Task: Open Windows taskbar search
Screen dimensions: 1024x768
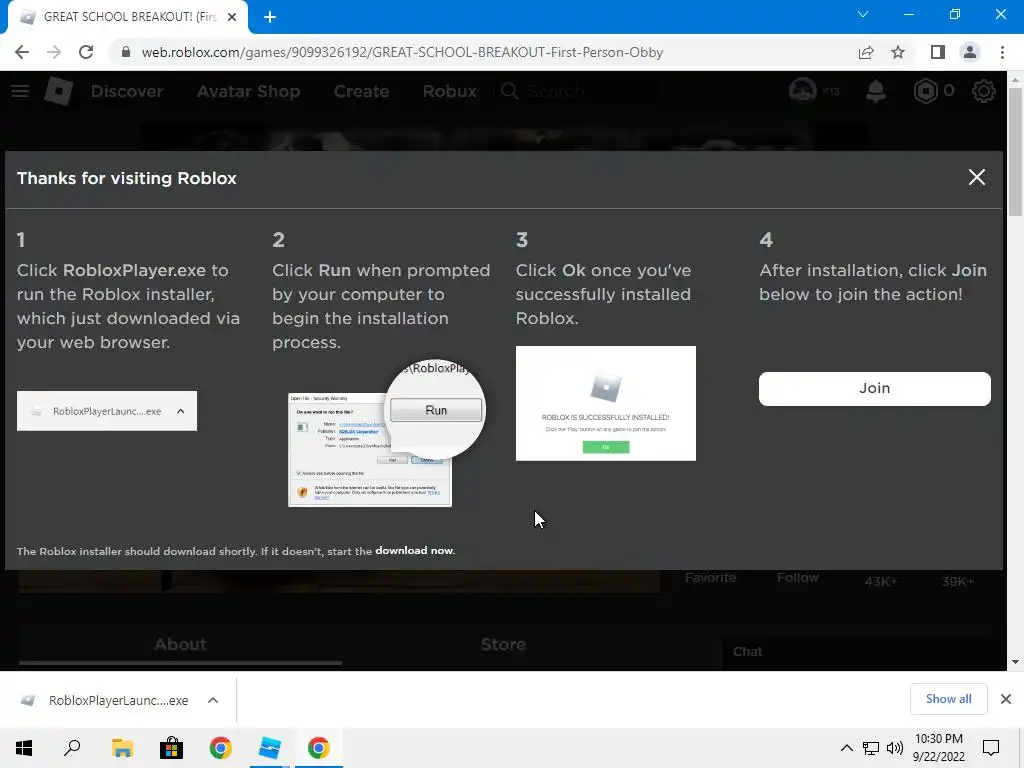Action: pos(72,748)
